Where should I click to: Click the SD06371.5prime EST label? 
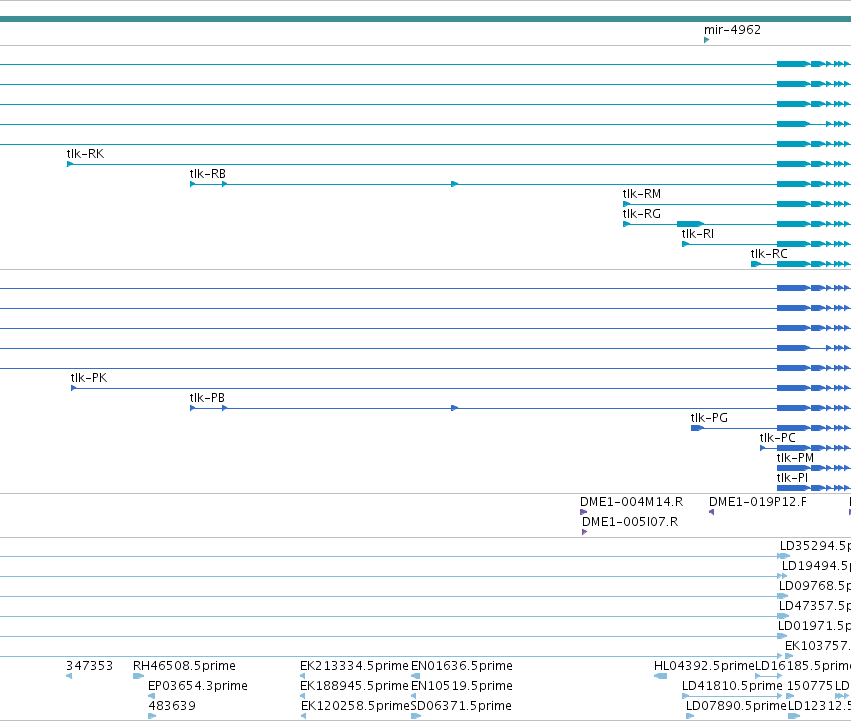click(461, 706)
